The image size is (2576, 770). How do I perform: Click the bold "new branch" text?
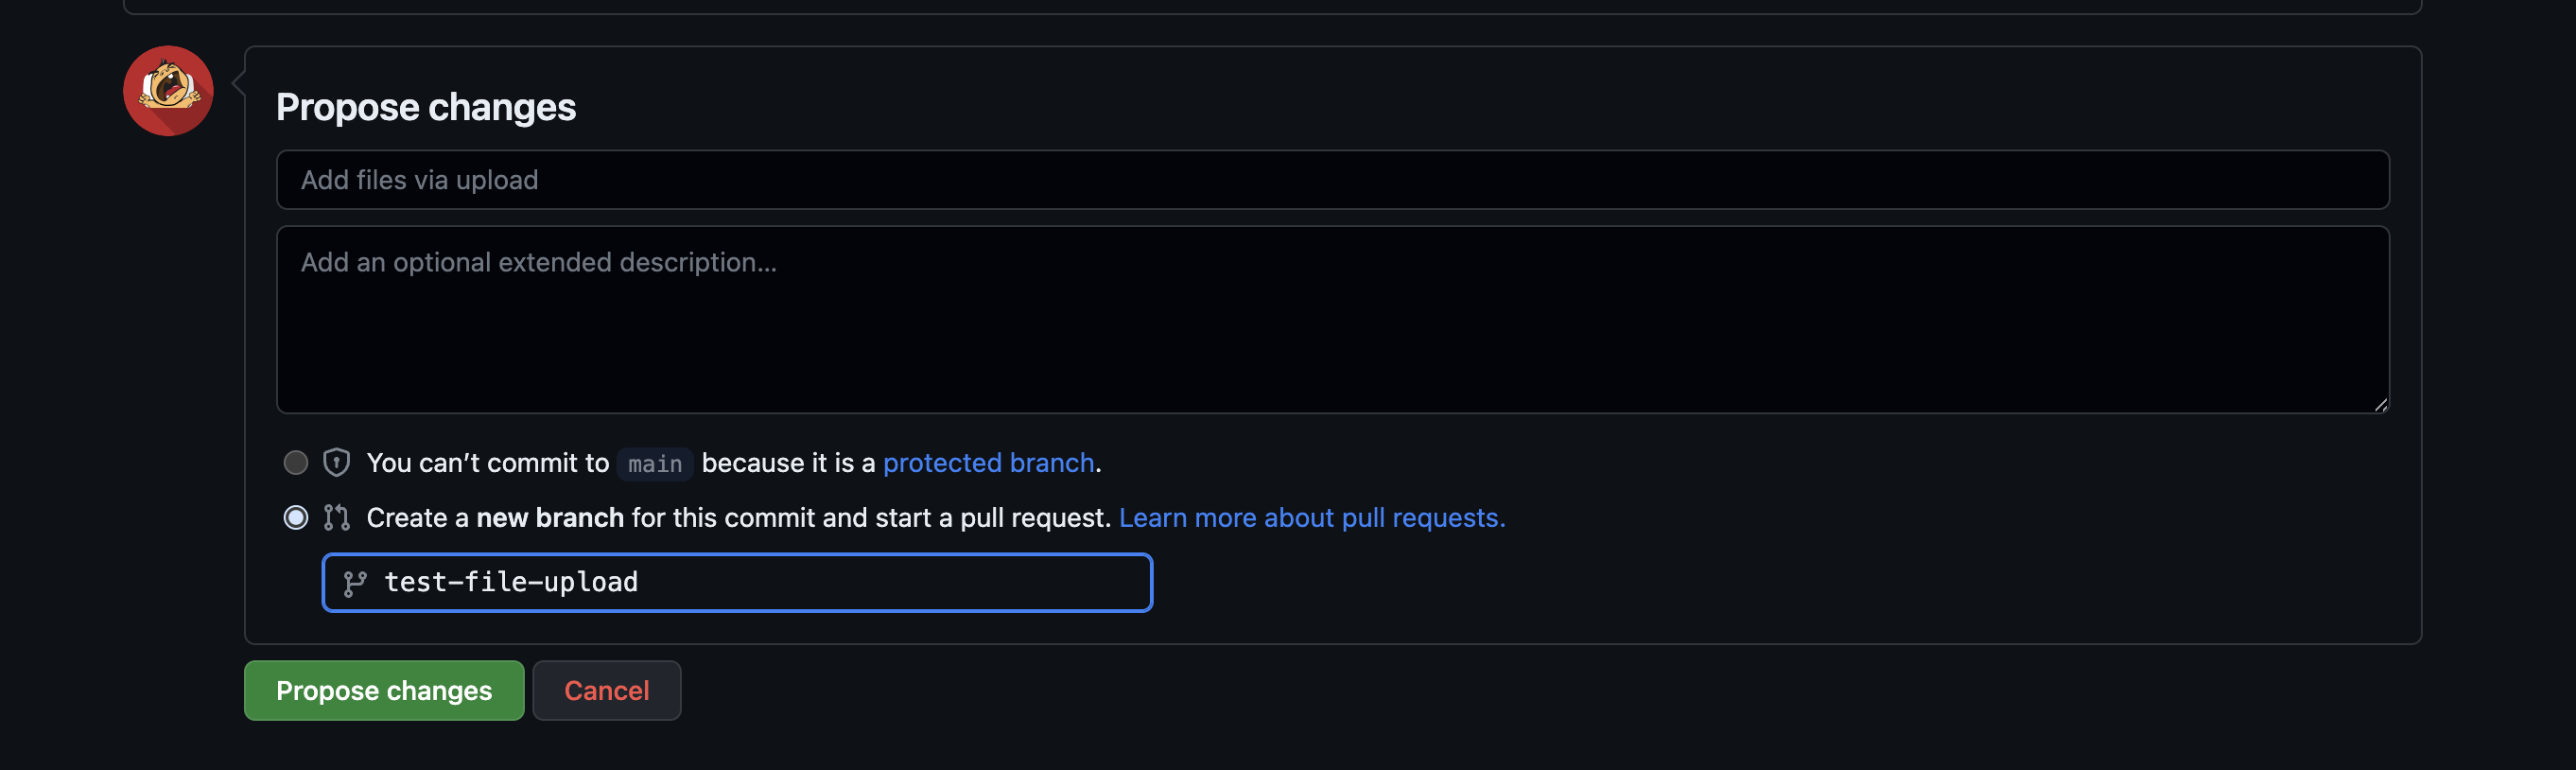[x=550, y=518]
